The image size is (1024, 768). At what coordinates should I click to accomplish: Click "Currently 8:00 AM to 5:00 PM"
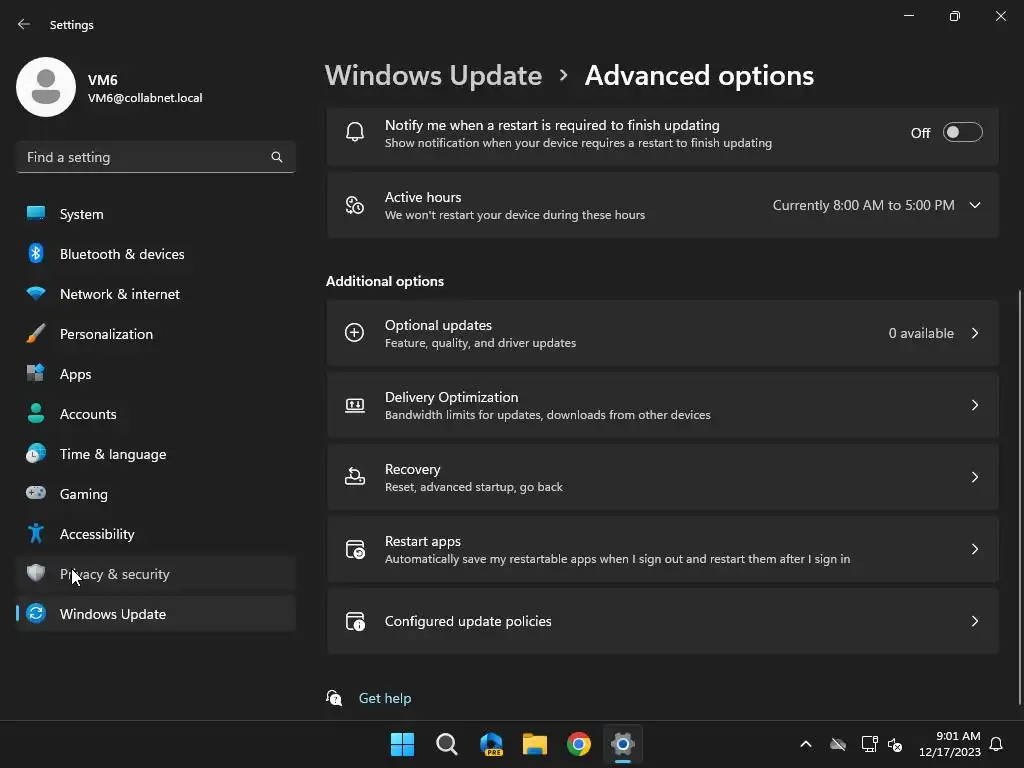863,205
